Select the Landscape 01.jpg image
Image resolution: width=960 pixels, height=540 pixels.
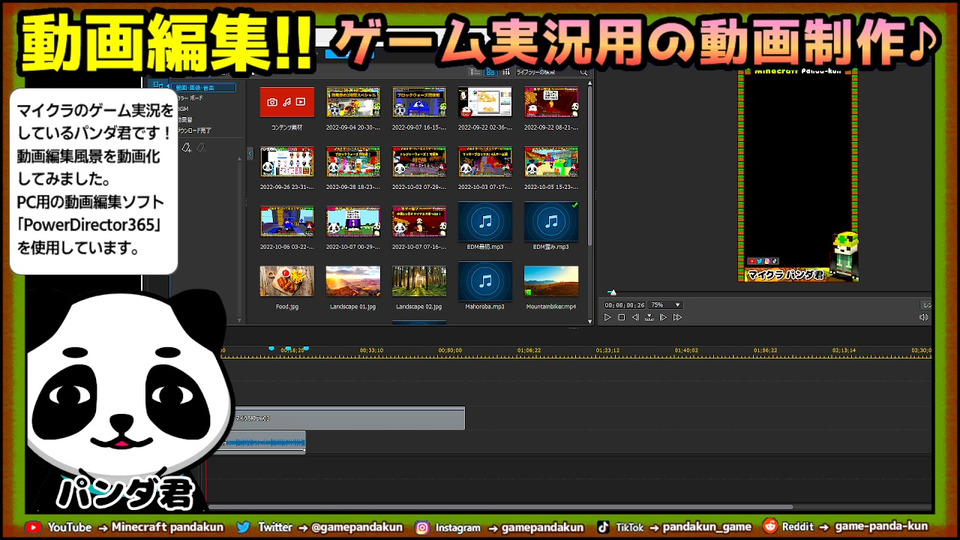click(353, 281)
